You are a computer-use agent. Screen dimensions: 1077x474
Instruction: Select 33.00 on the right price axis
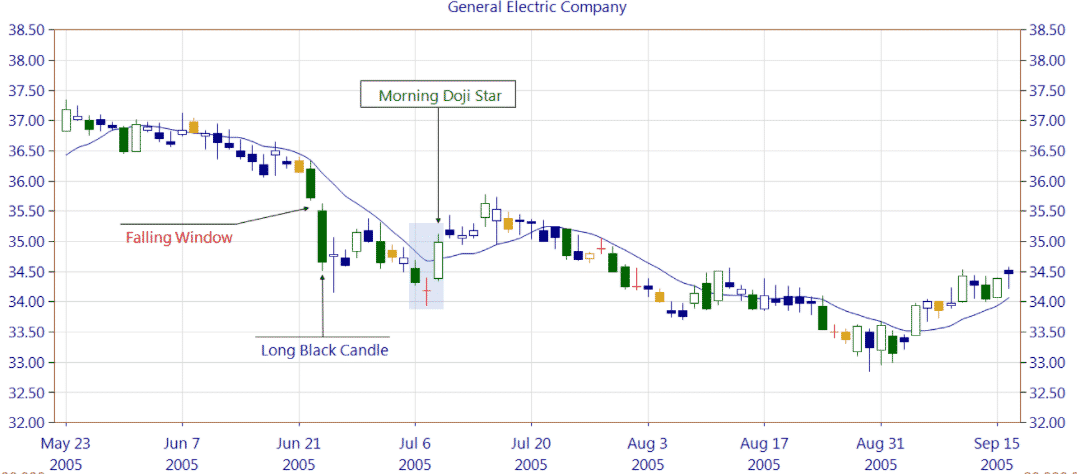click(x=1047, y=363)
